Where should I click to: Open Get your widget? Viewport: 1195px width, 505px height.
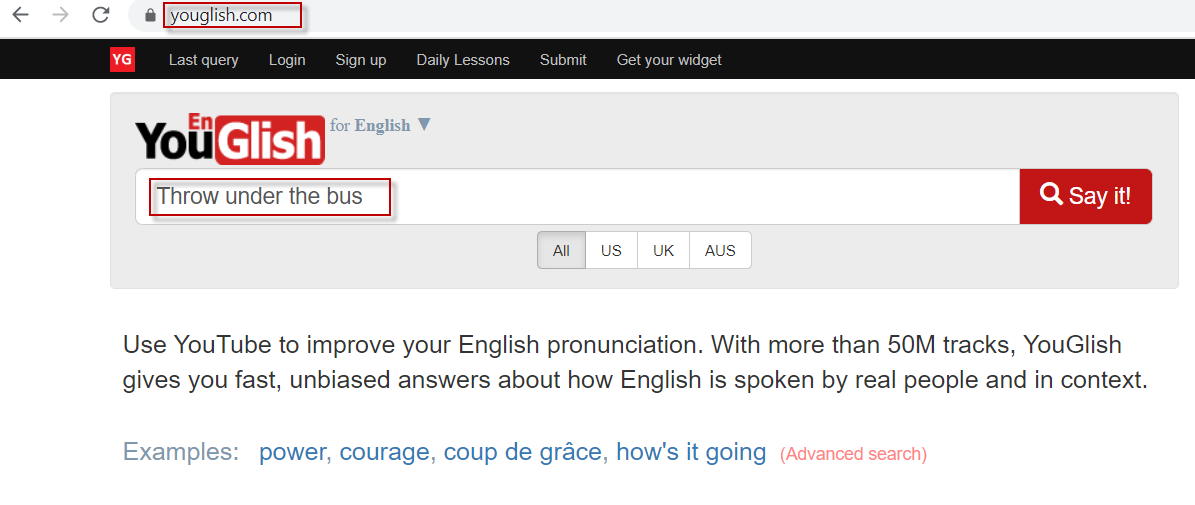[x=669, y=60]
